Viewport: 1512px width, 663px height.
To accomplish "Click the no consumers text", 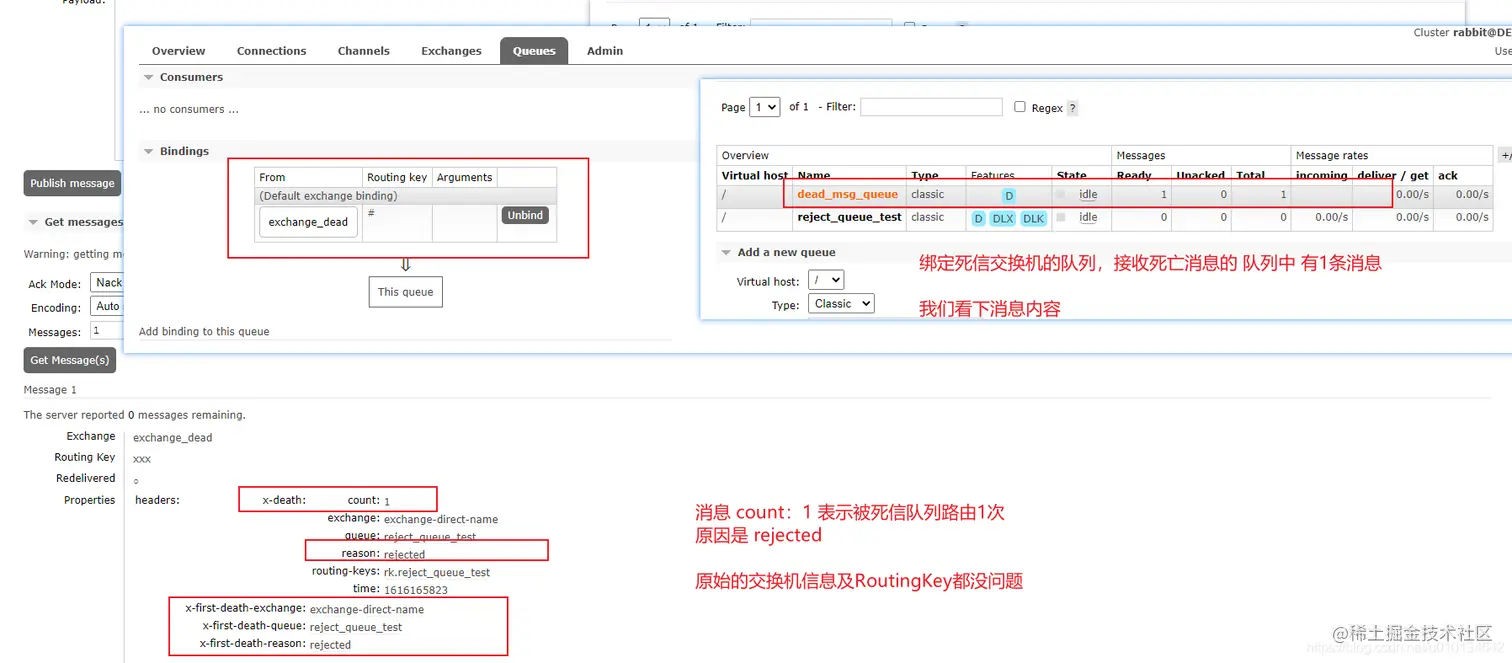I will (189, 110).
